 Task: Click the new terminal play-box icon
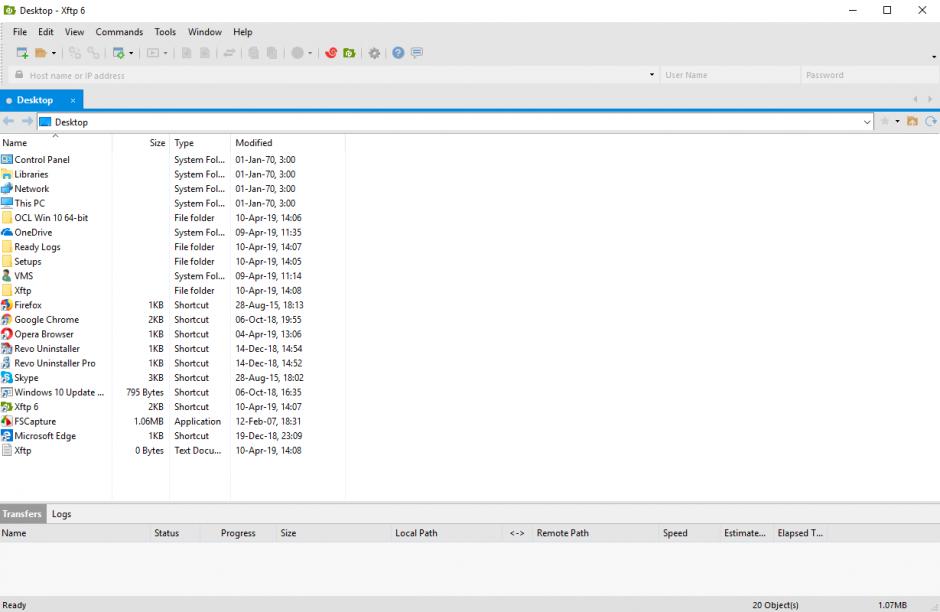(153, 53)
